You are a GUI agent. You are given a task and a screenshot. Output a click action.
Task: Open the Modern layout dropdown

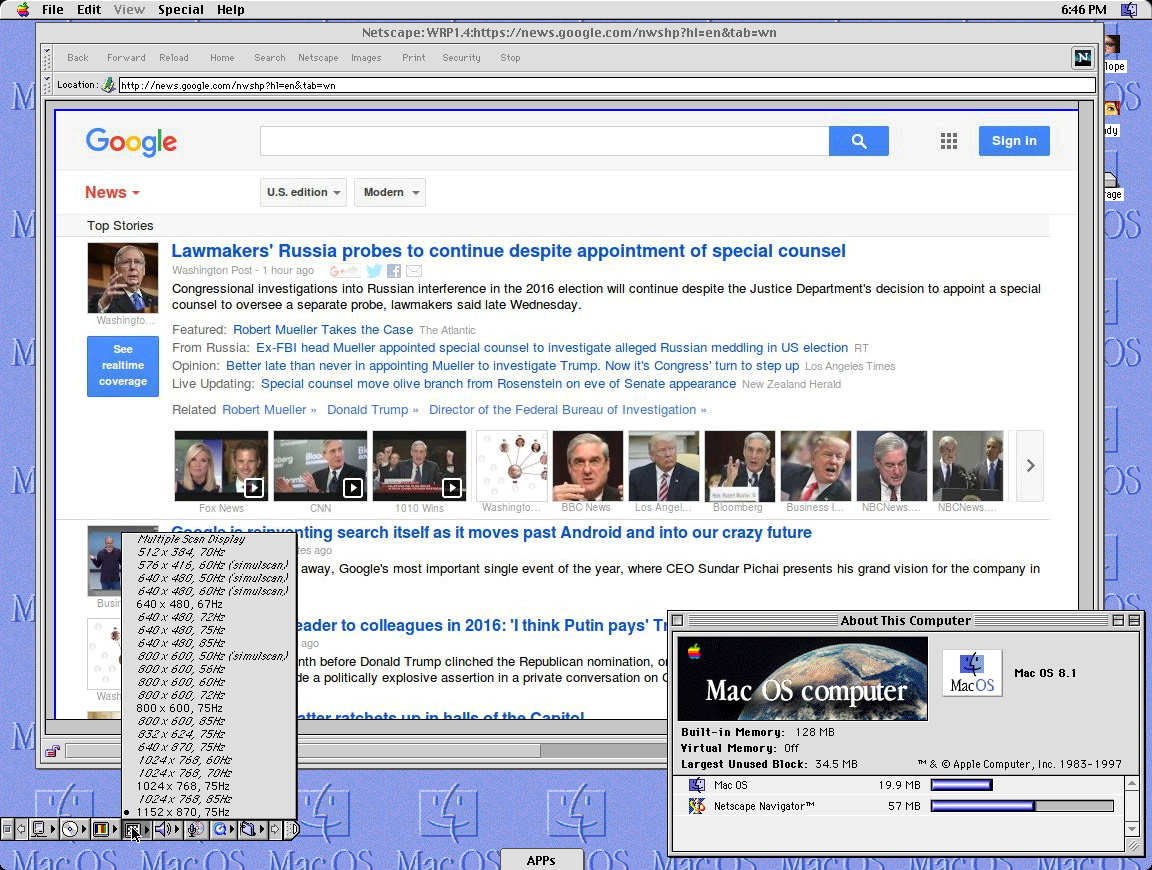coord(389,193)
